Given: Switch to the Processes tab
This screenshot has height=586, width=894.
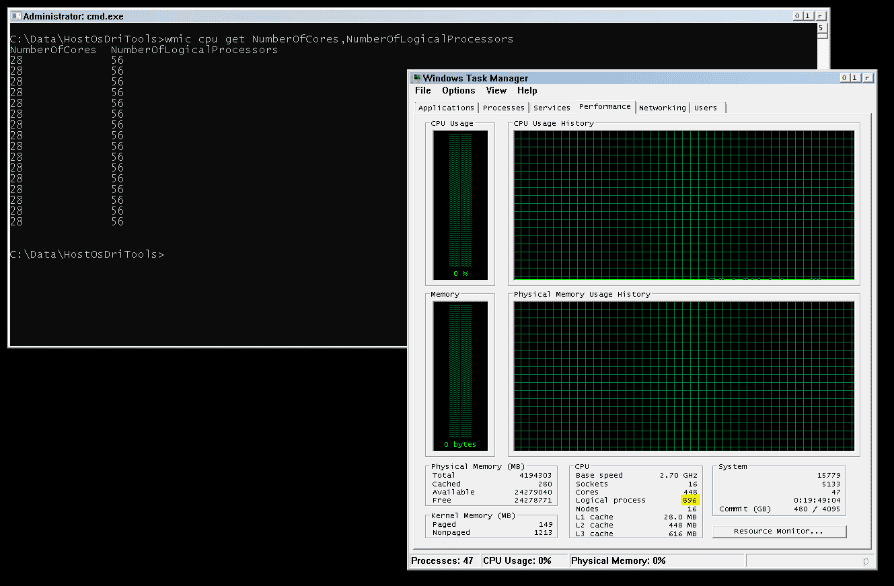Looking at the screenshot, I should [x=503, y=108].
